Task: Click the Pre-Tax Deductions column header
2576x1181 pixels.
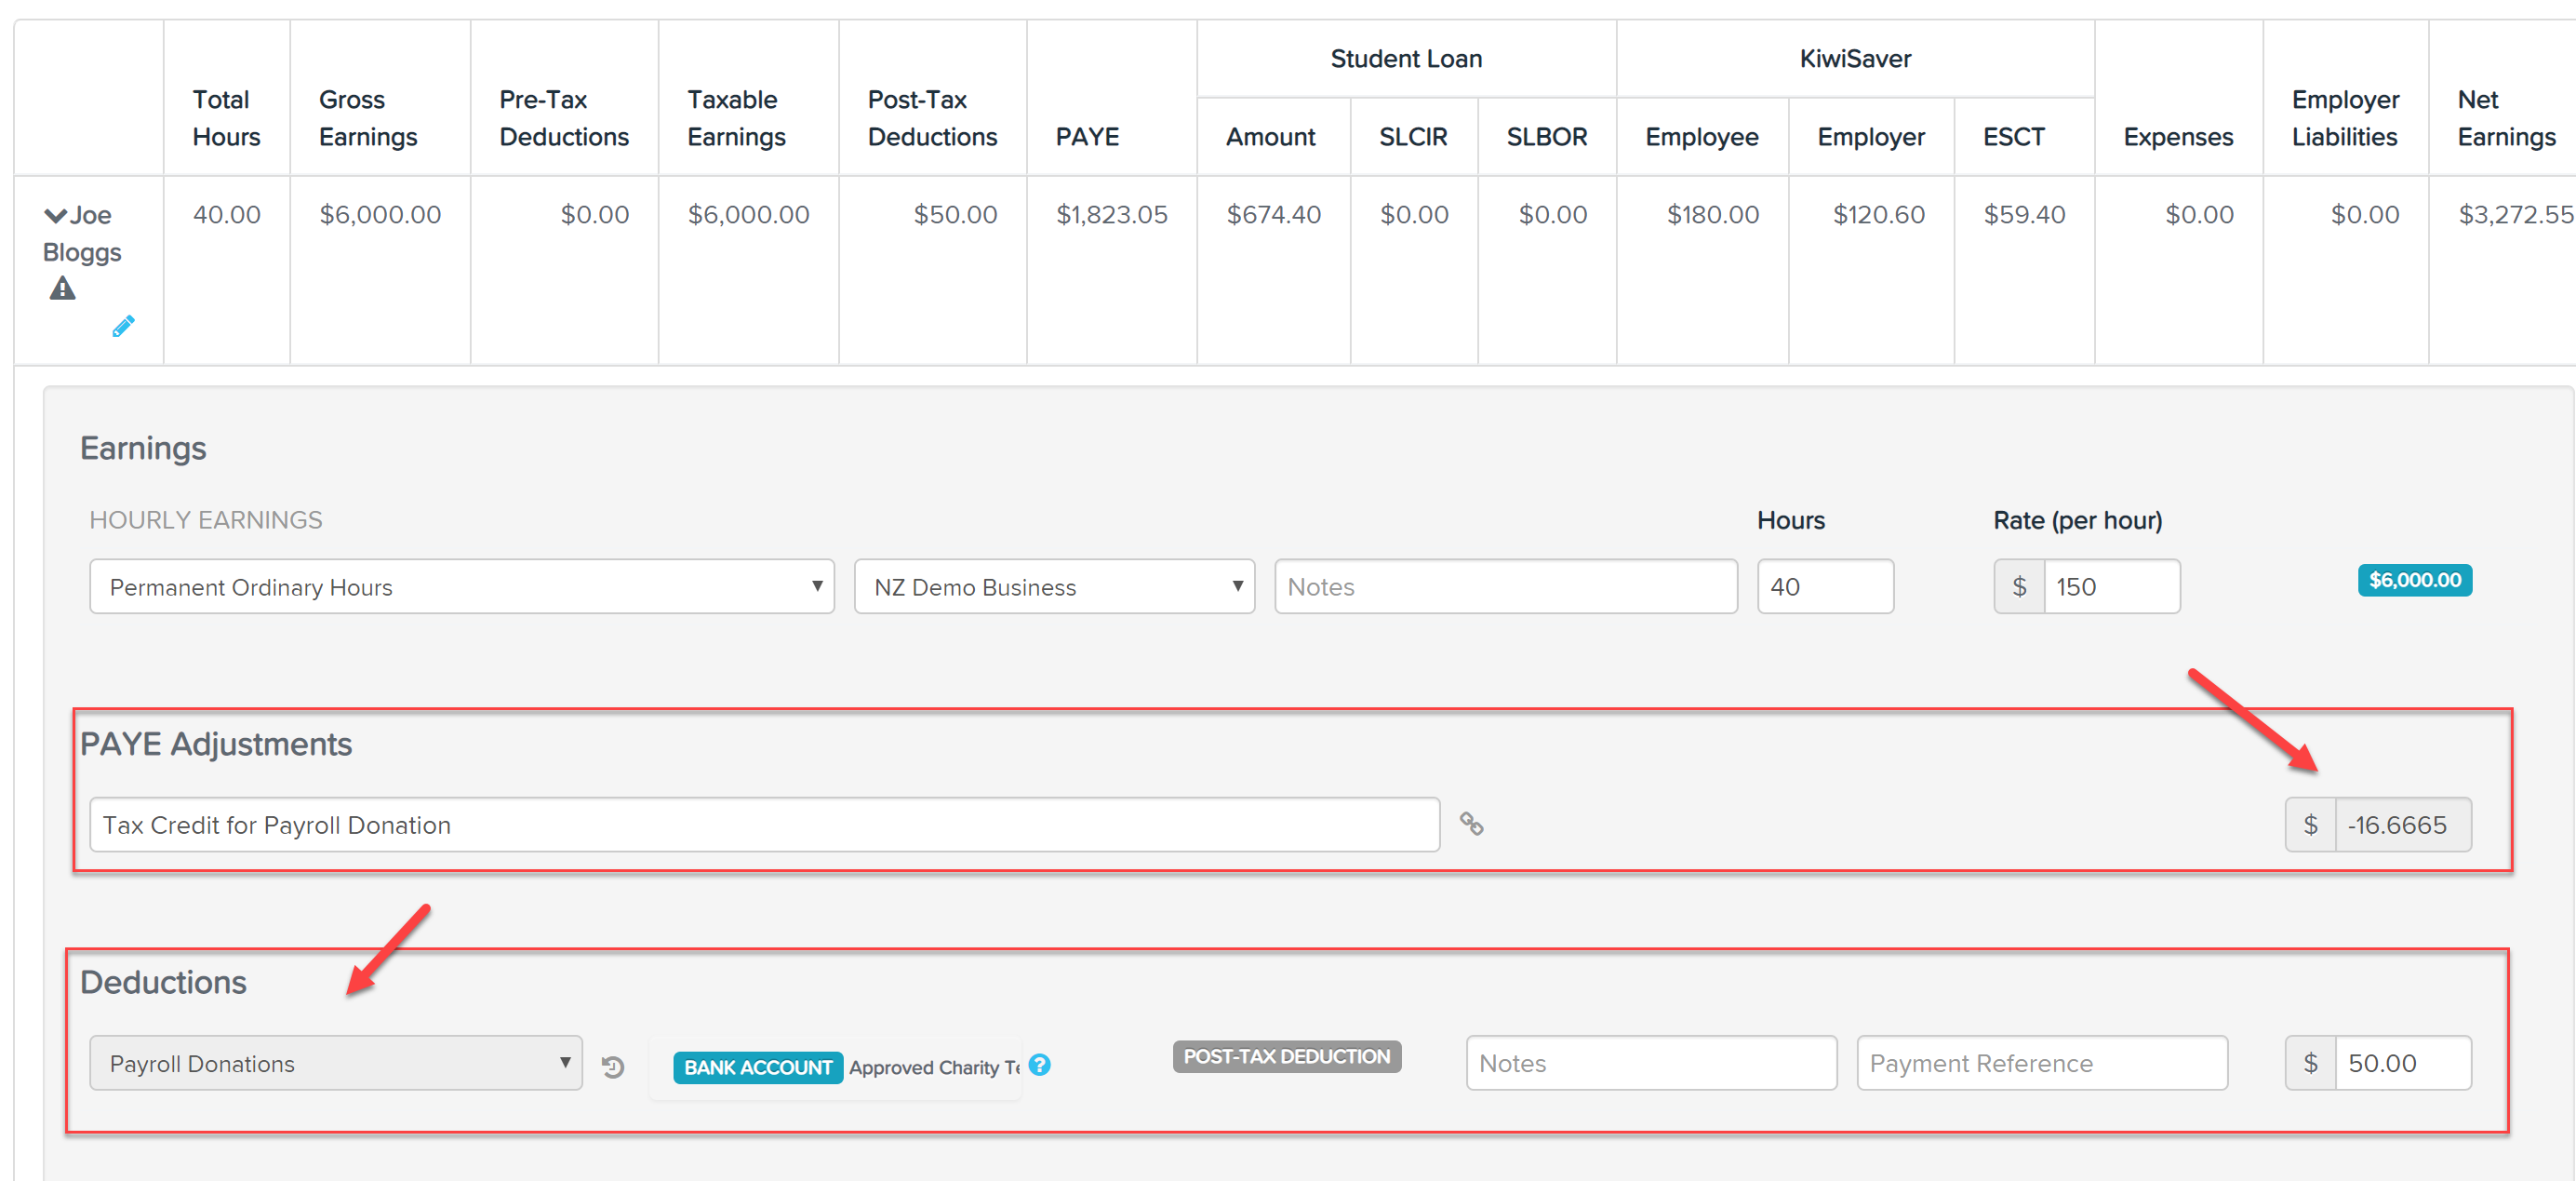Action: 564,118
